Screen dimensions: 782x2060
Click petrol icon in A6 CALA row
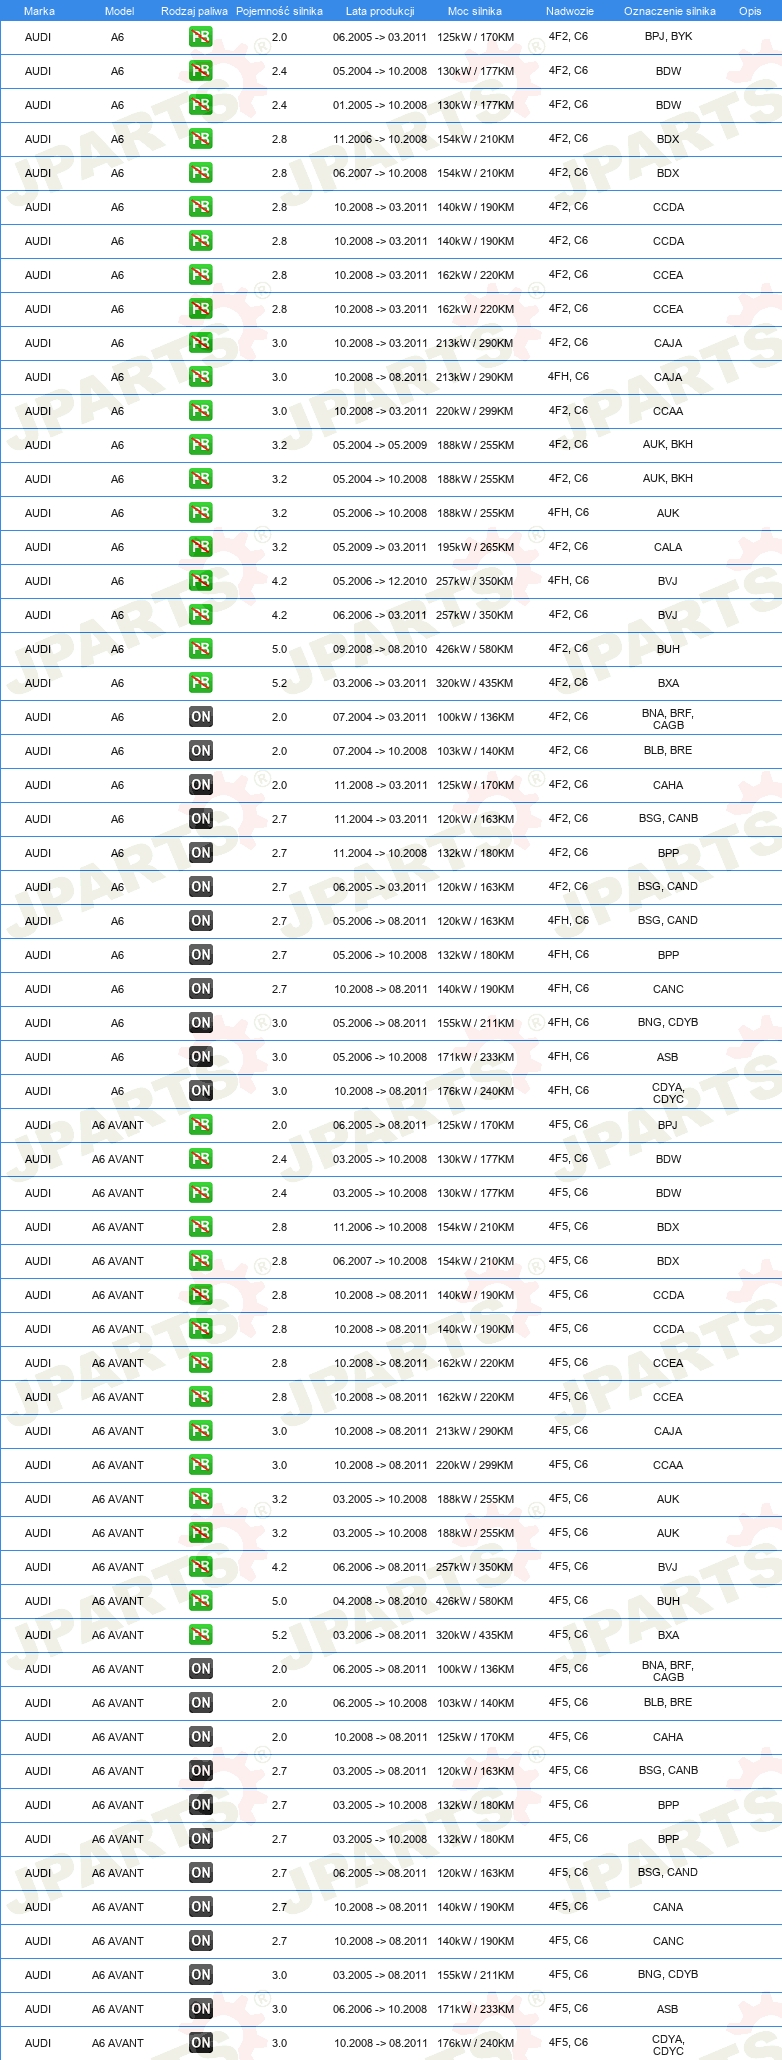(200, 547)
